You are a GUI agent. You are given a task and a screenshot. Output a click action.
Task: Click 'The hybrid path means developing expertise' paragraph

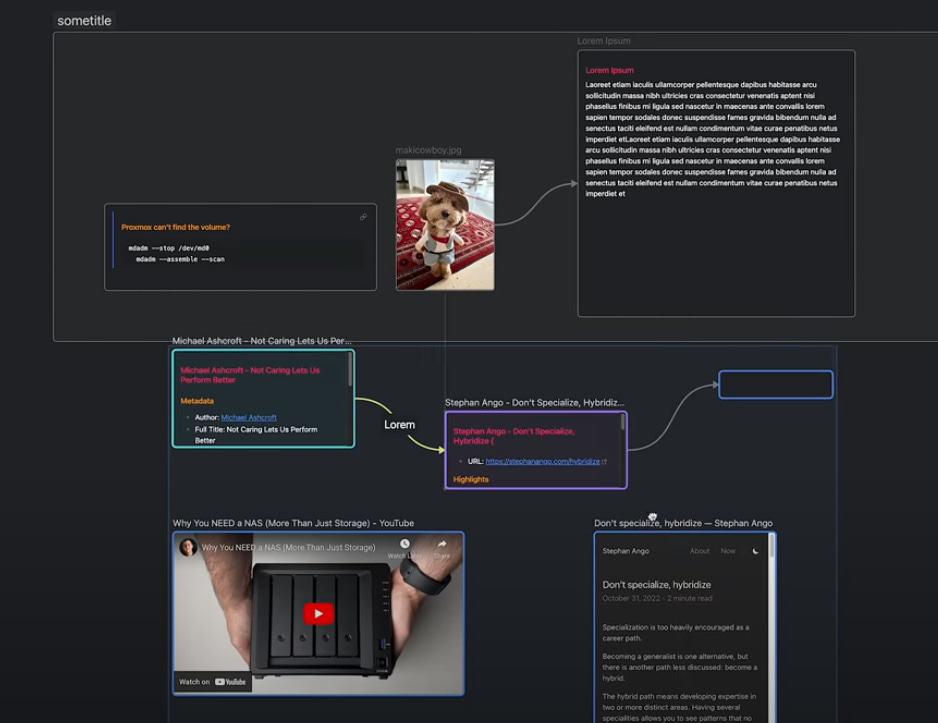click(679, 707)
